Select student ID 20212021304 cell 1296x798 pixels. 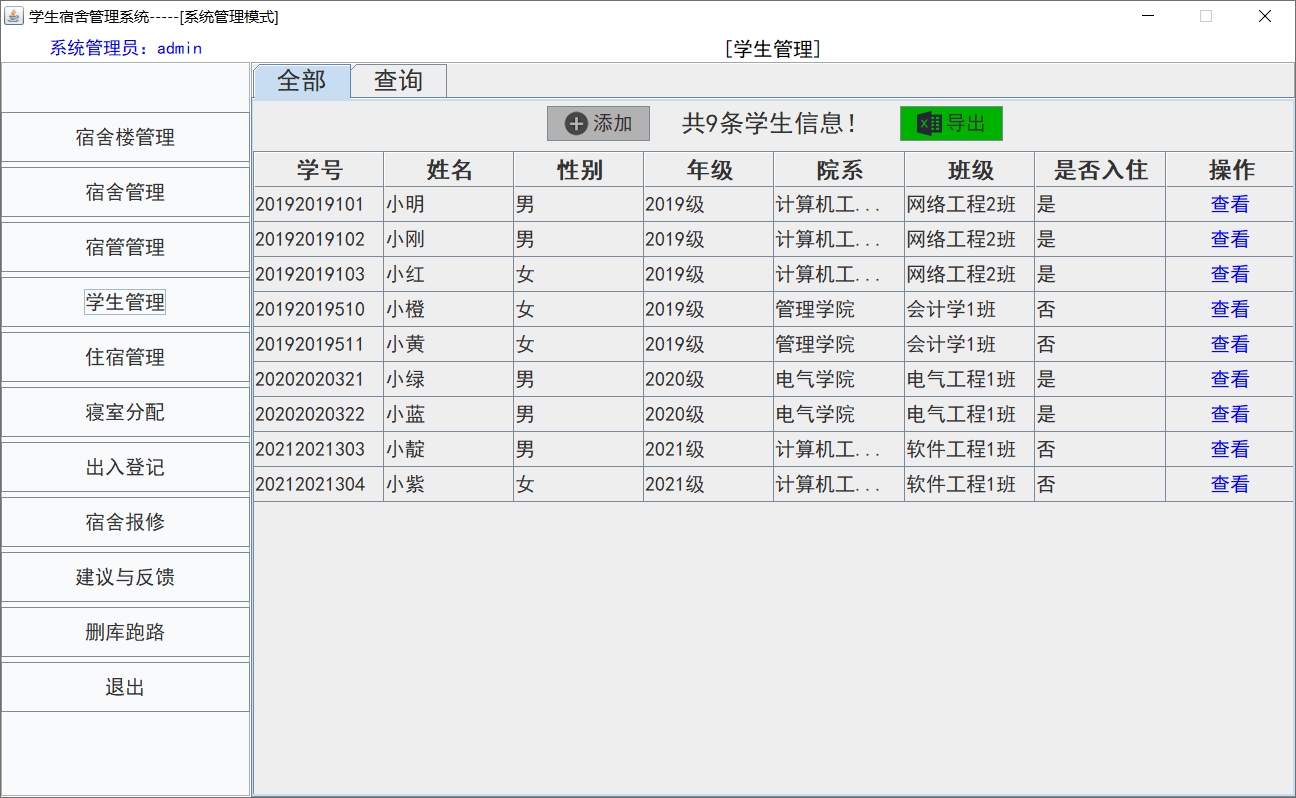319,484
